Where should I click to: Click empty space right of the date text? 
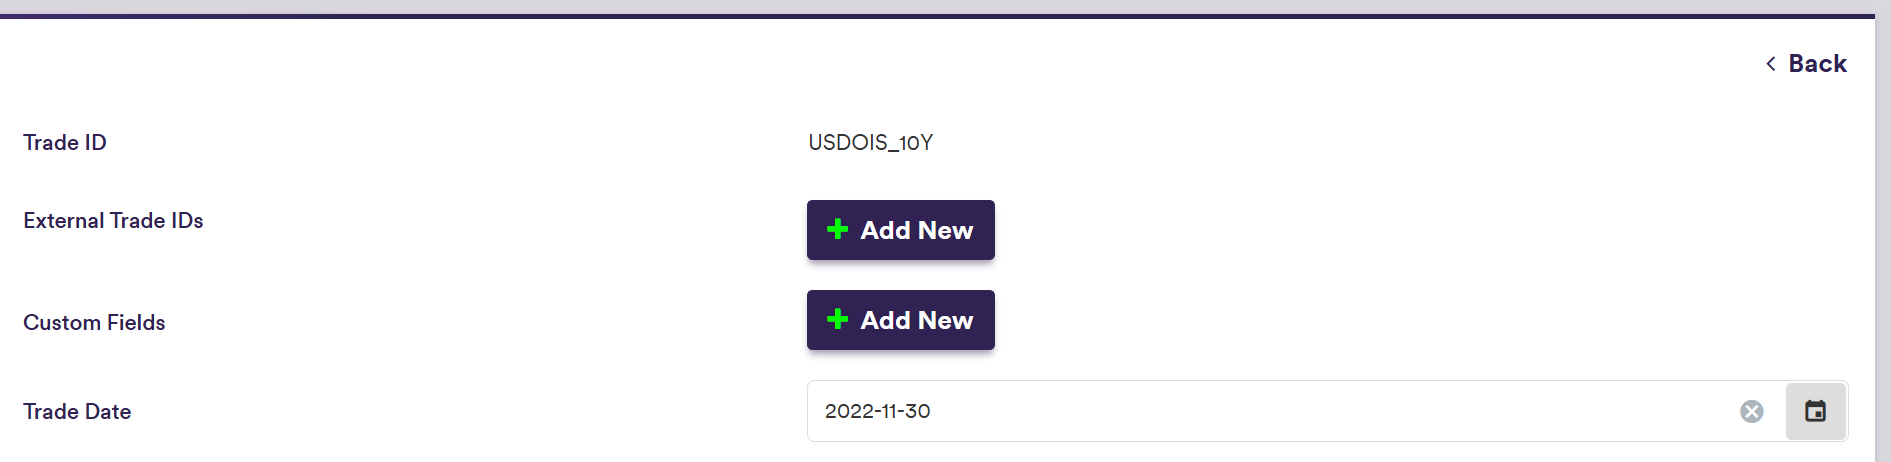(x=1300, y=411)
